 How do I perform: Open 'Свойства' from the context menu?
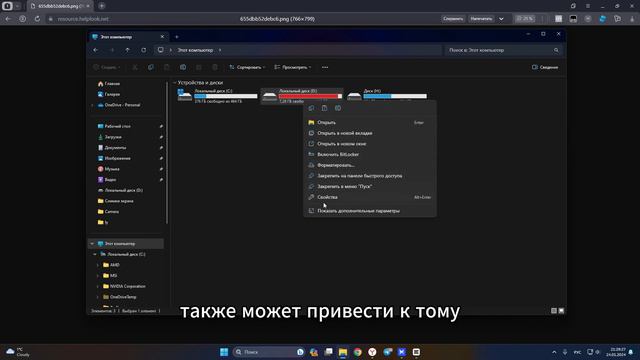tap(370, 197)
